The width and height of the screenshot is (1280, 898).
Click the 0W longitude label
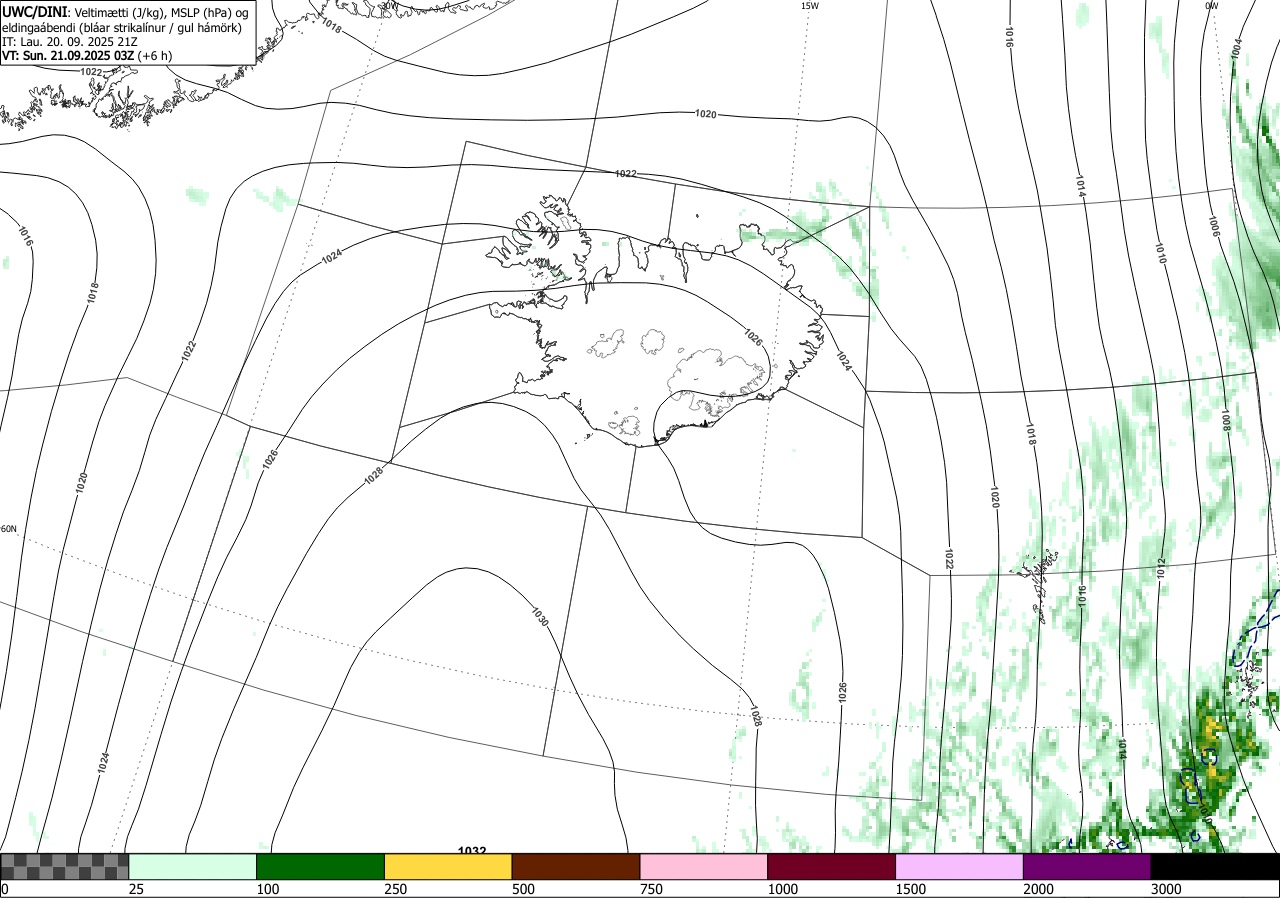pyautogui.click(x=1211, y=6)
